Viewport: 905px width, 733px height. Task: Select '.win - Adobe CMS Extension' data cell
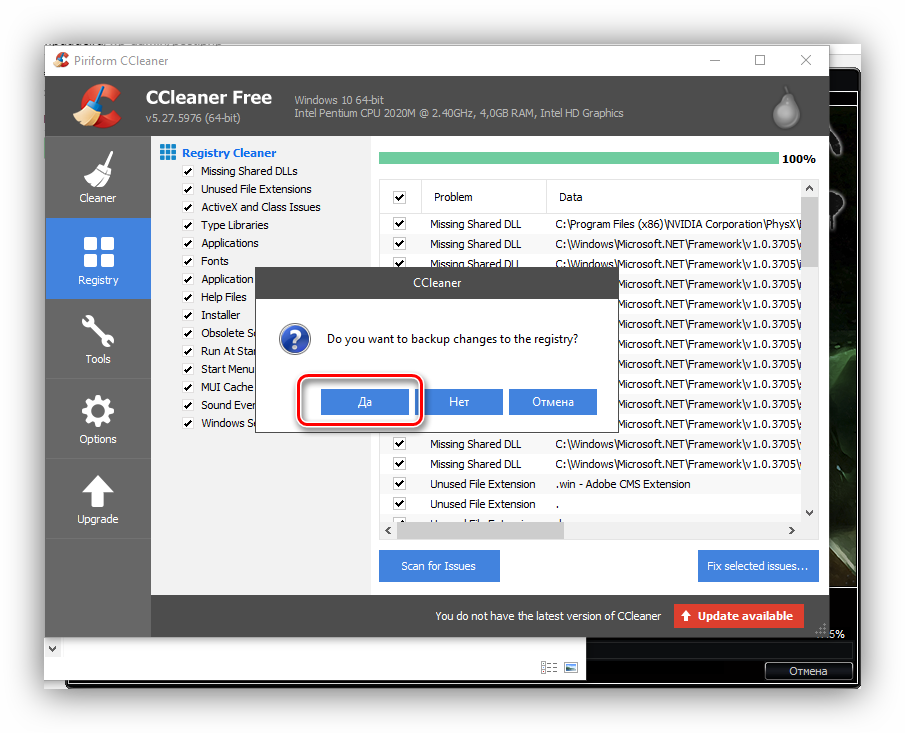(x=623, y=484)
